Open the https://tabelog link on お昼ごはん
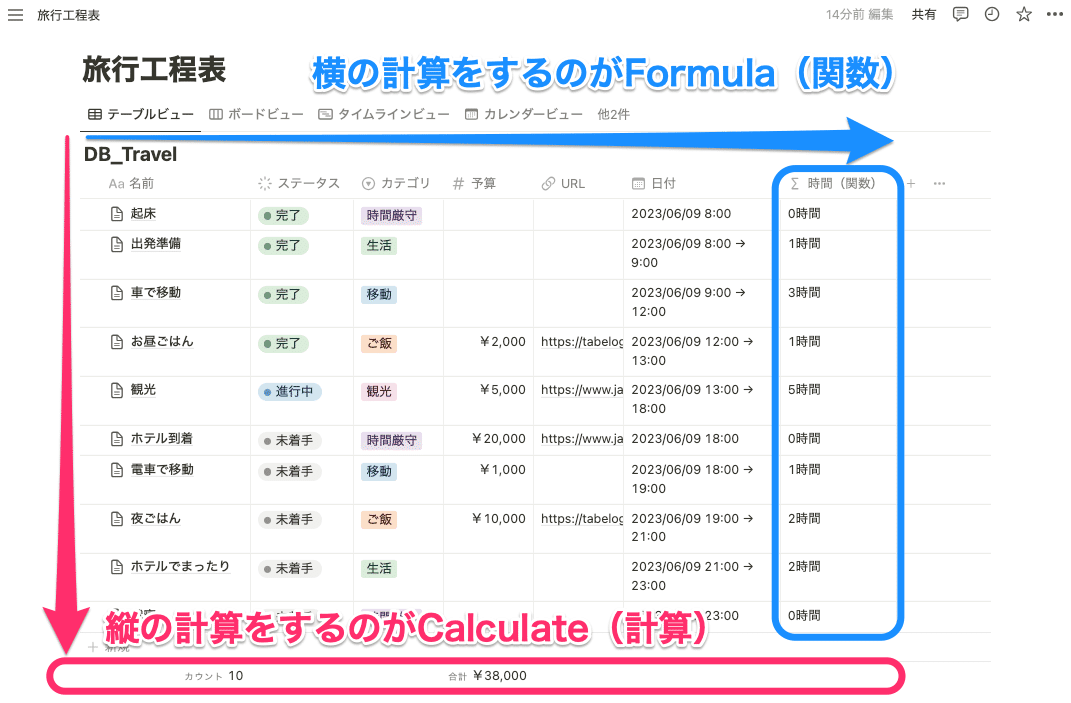The image size is (1071, 703). point(580,341)
